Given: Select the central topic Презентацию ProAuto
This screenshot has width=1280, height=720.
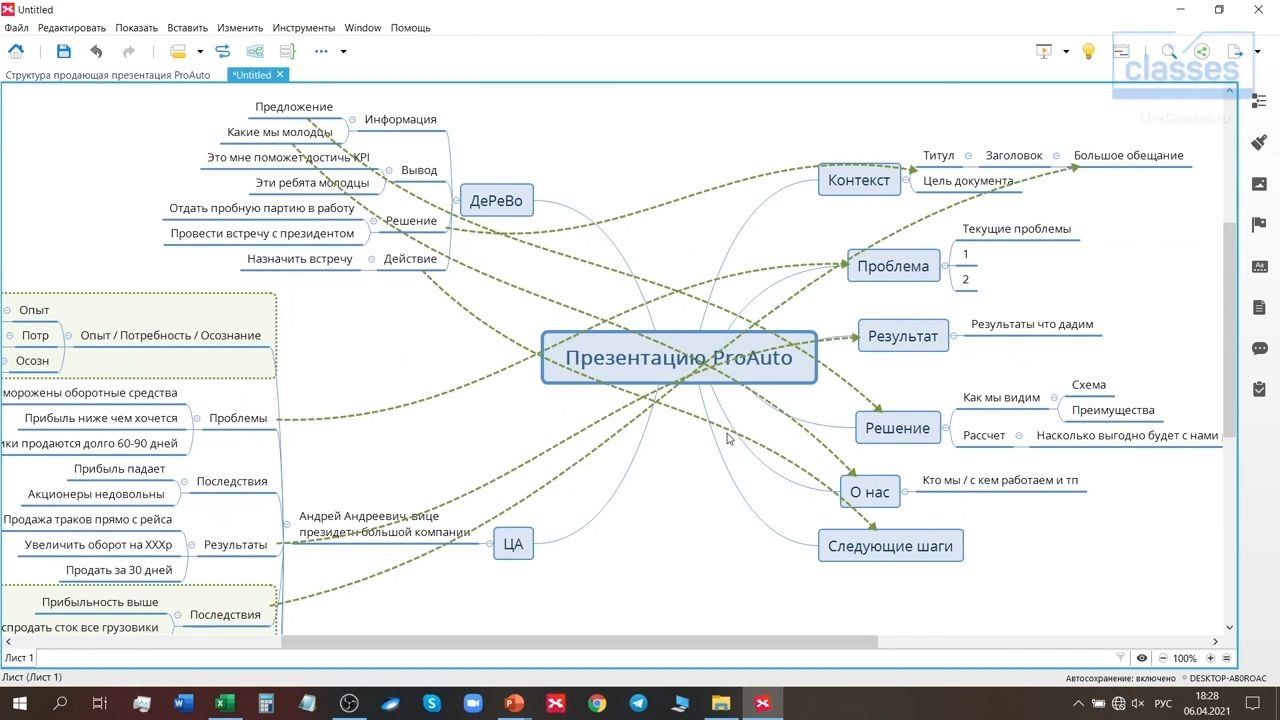Looking at the screenshot, I should pos(679,358).
